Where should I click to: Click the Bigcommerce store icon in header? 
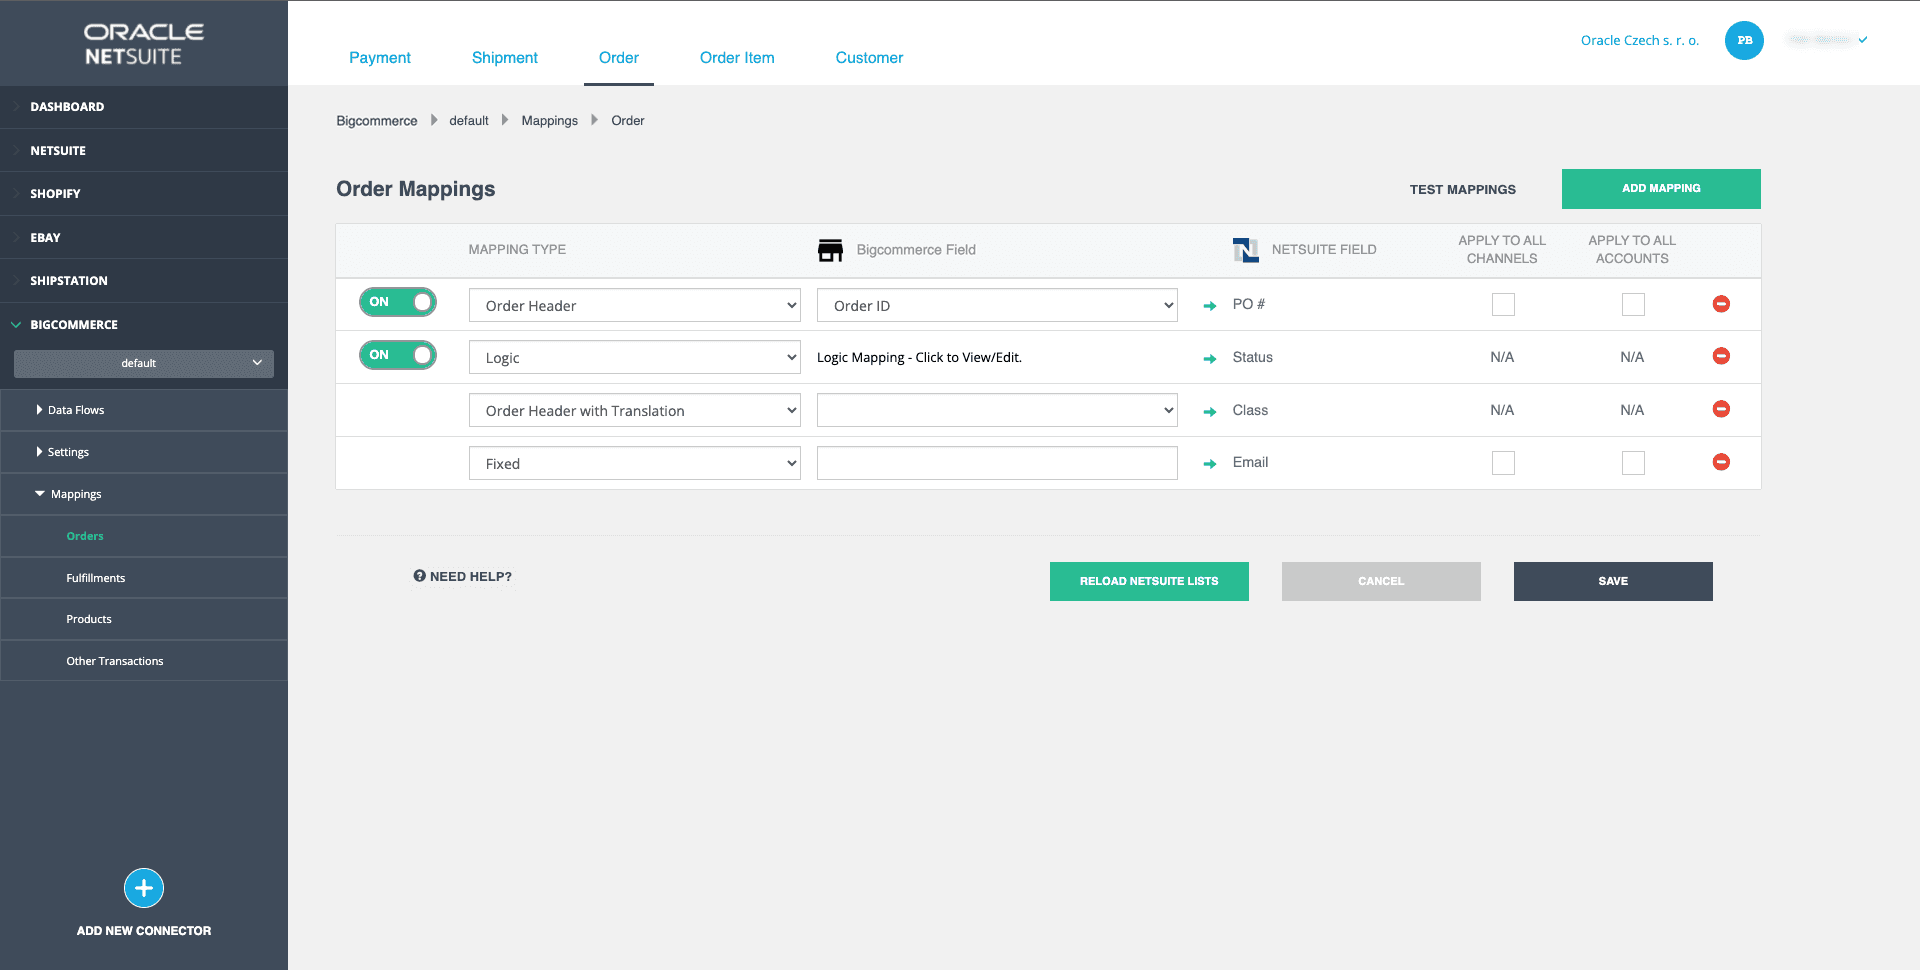click(830, 250)
